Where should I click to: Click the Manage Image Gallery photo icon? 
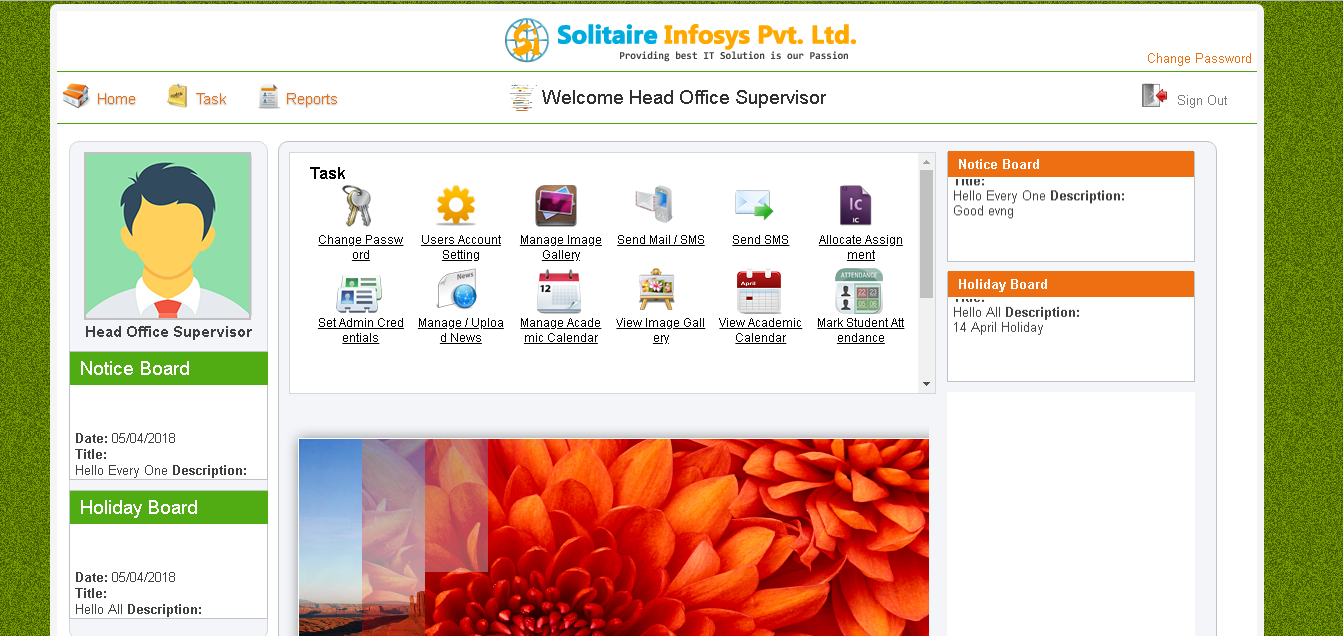[x=556, y=206]
